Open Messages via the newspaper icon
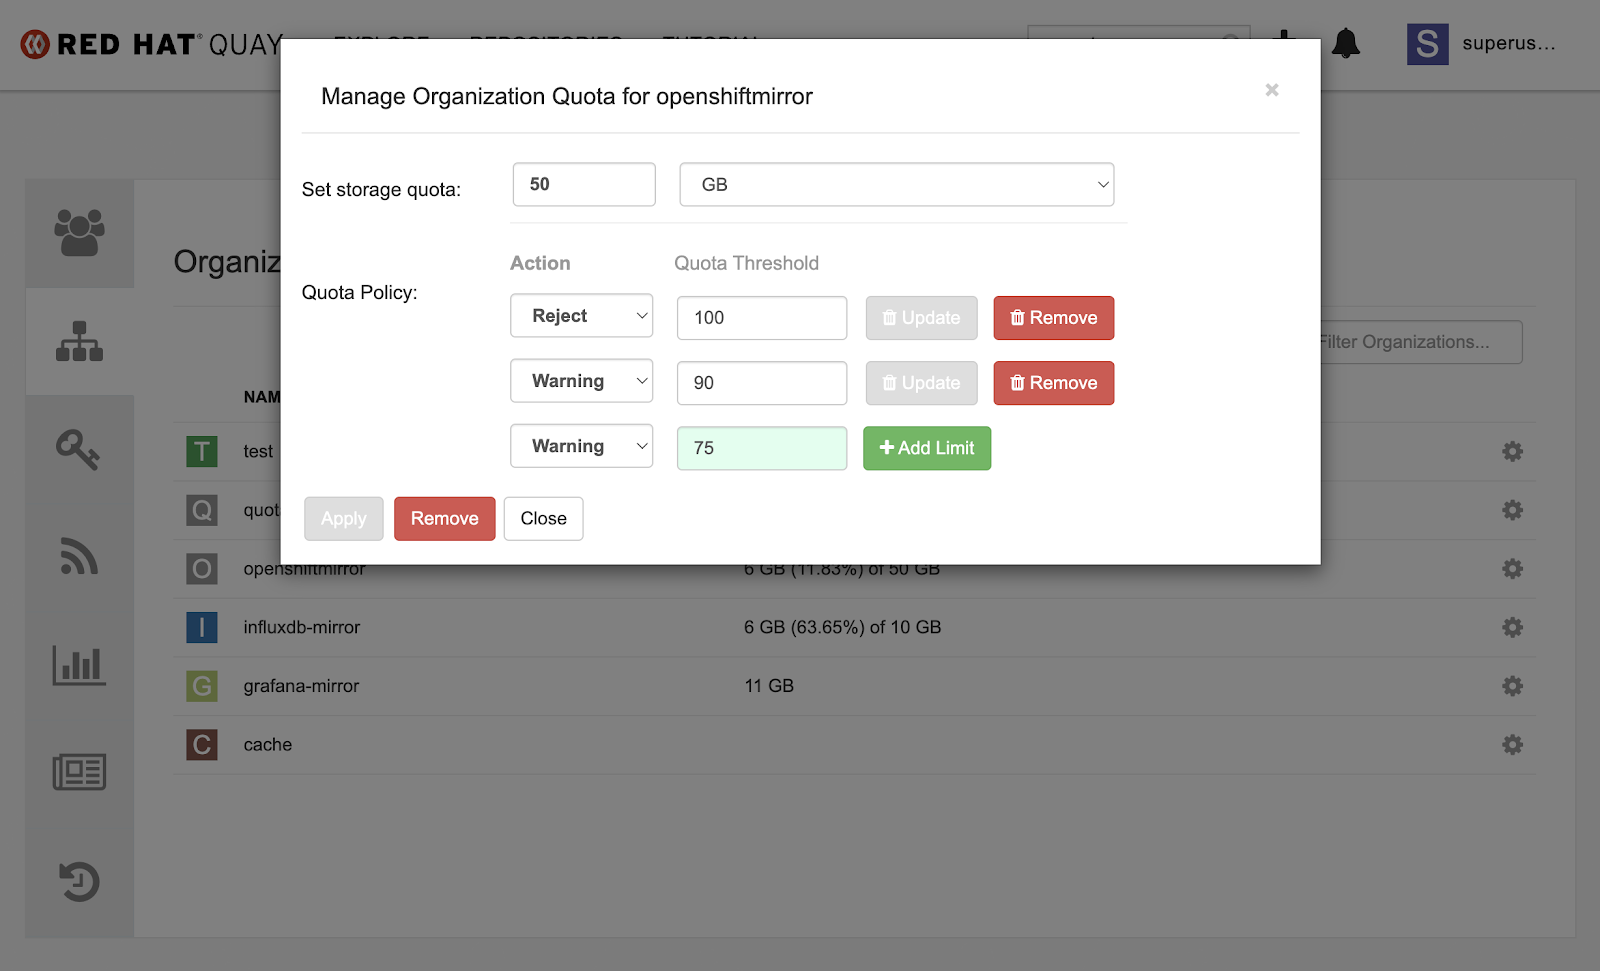The height and width of the screenshot is (971, 1600). point(80,771)
